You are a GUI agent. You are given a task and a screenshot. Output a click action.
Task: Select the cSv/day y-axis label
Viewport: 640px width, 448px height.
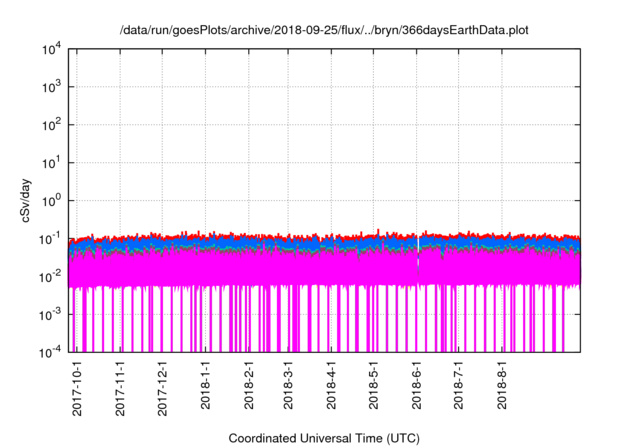point(26,200)
